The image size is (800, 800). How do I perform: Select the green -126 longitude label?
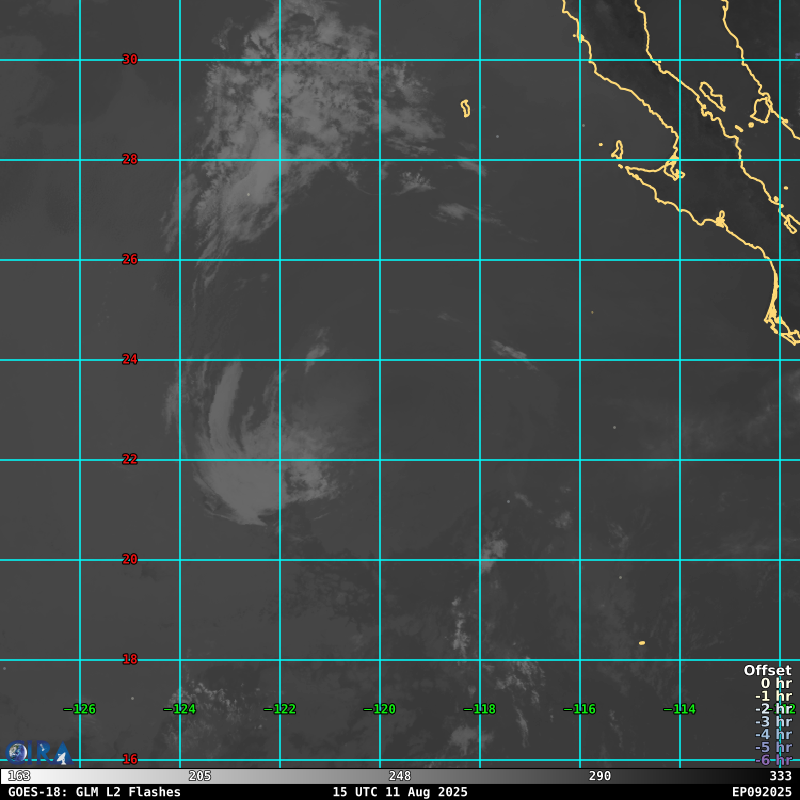pyautogui.click(x=80, y=709)
